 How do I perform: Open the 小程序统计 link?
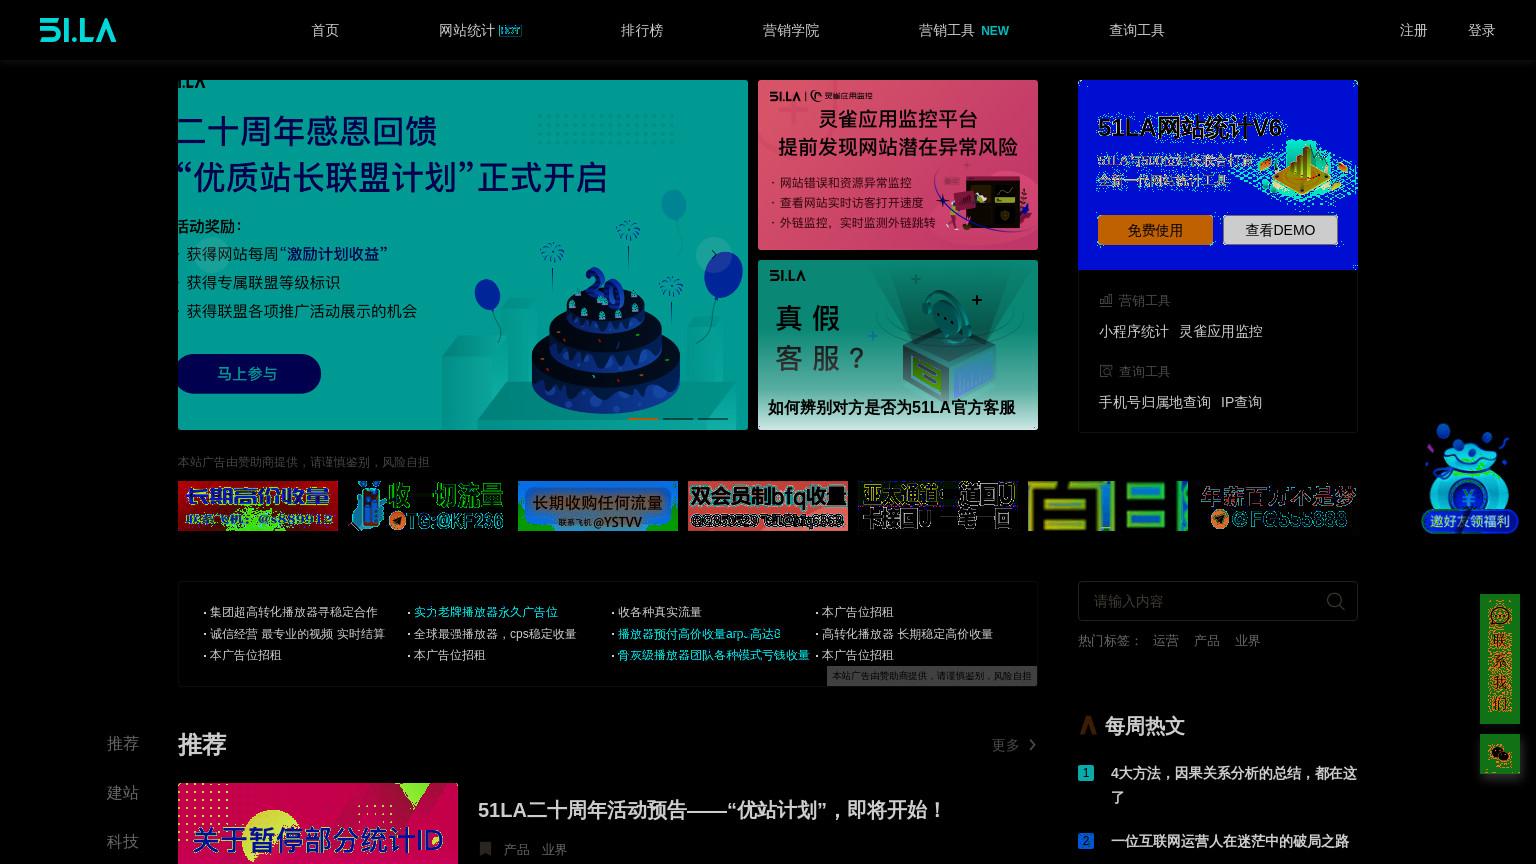pos(1134,332)
